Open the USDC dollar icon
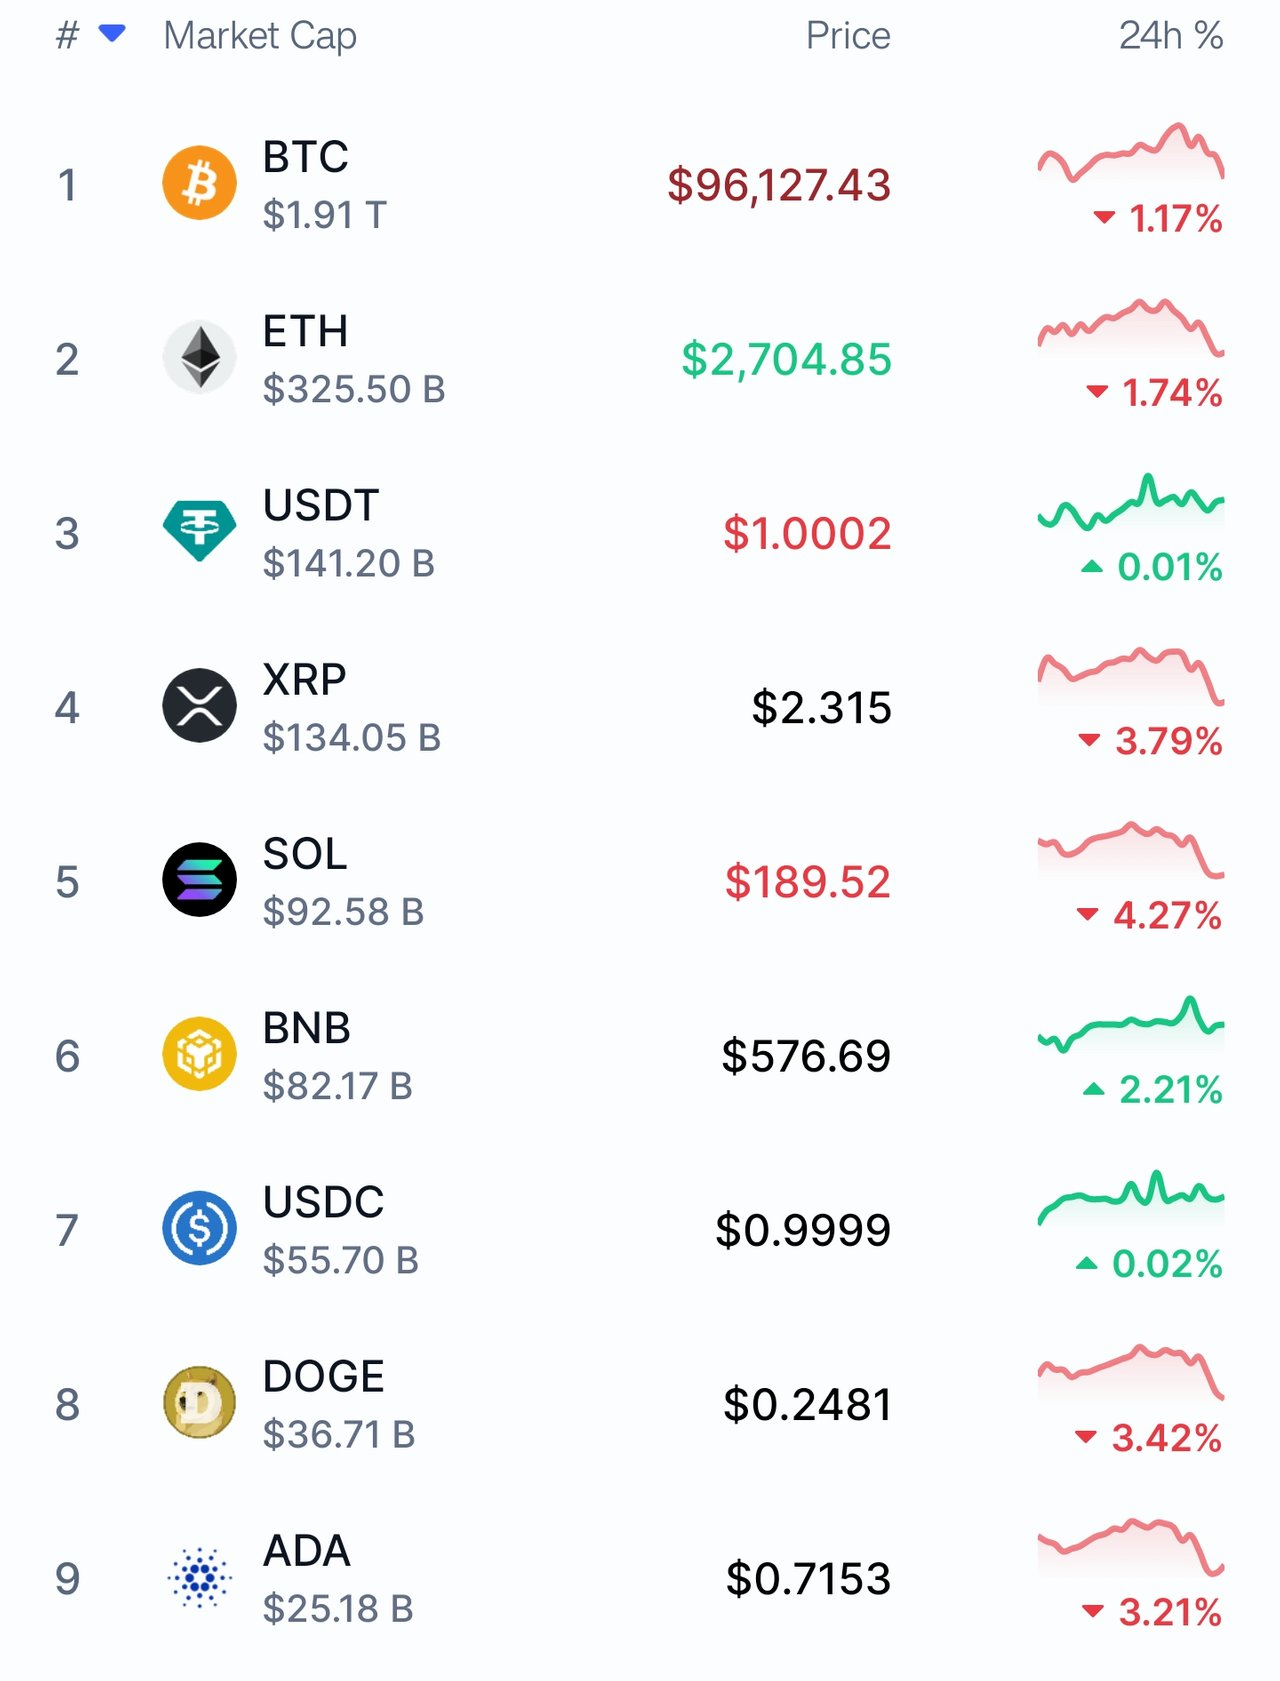 pos(200,1228)
